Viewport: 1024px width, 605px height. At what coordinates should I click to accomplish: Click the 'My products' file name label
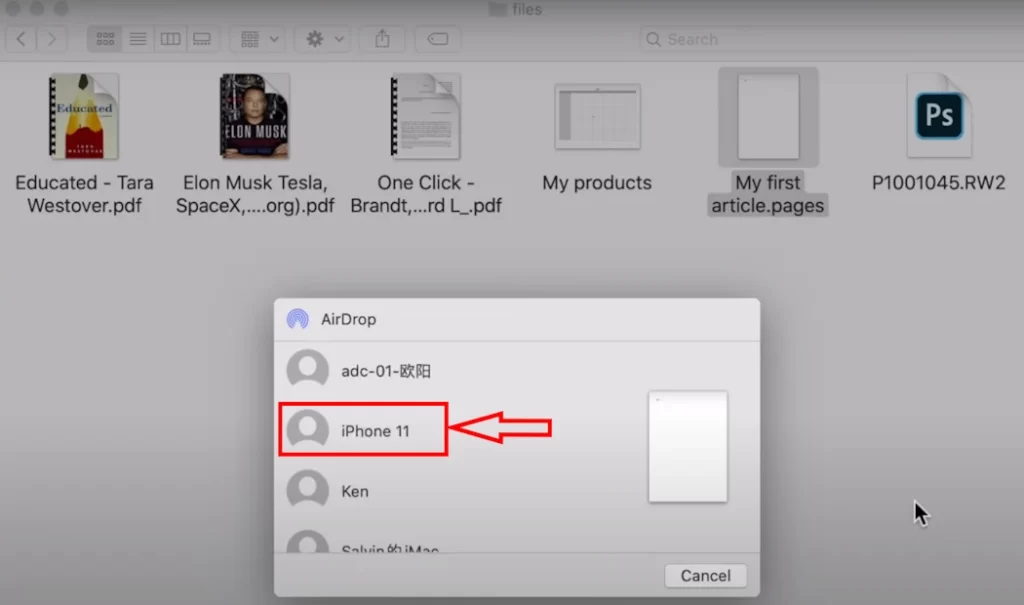coord(597,183)
